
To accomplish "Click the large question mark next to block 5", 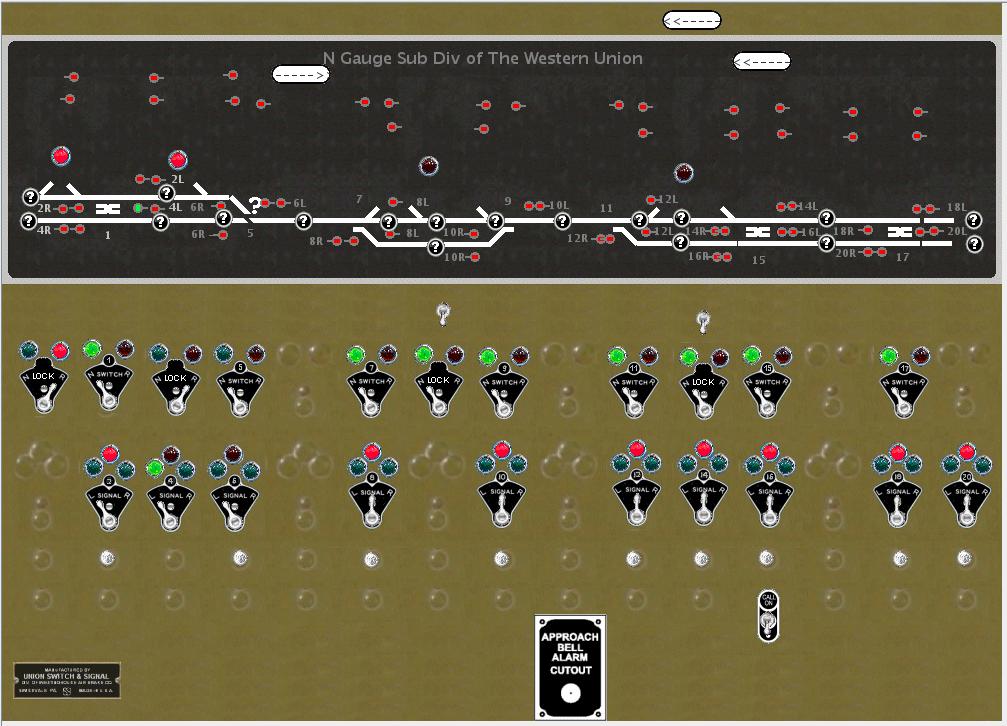I will click(x=254, y=206).
